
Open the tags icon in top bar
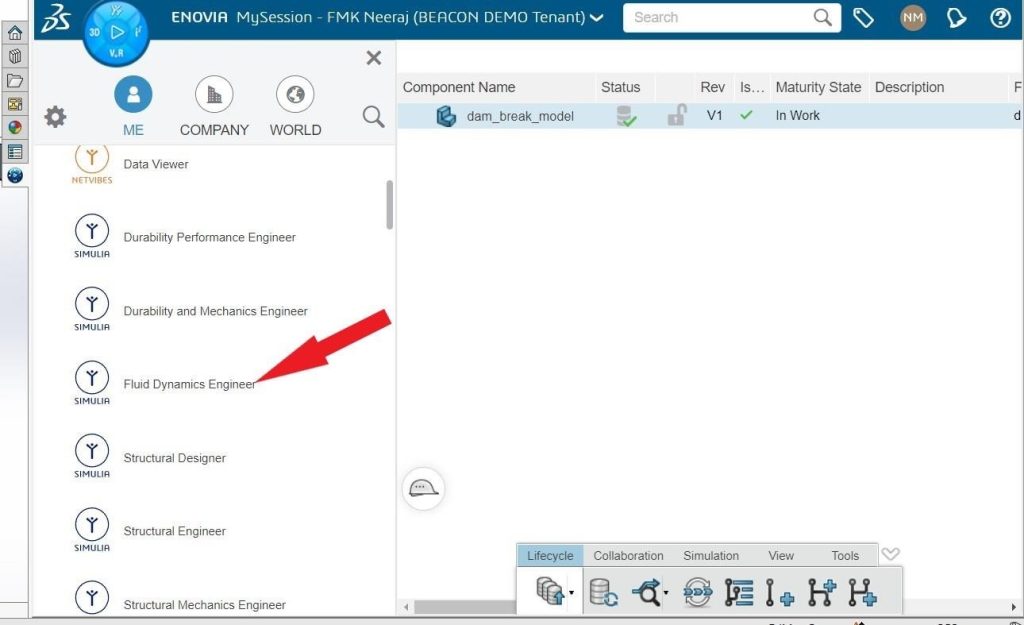point(863,18)
